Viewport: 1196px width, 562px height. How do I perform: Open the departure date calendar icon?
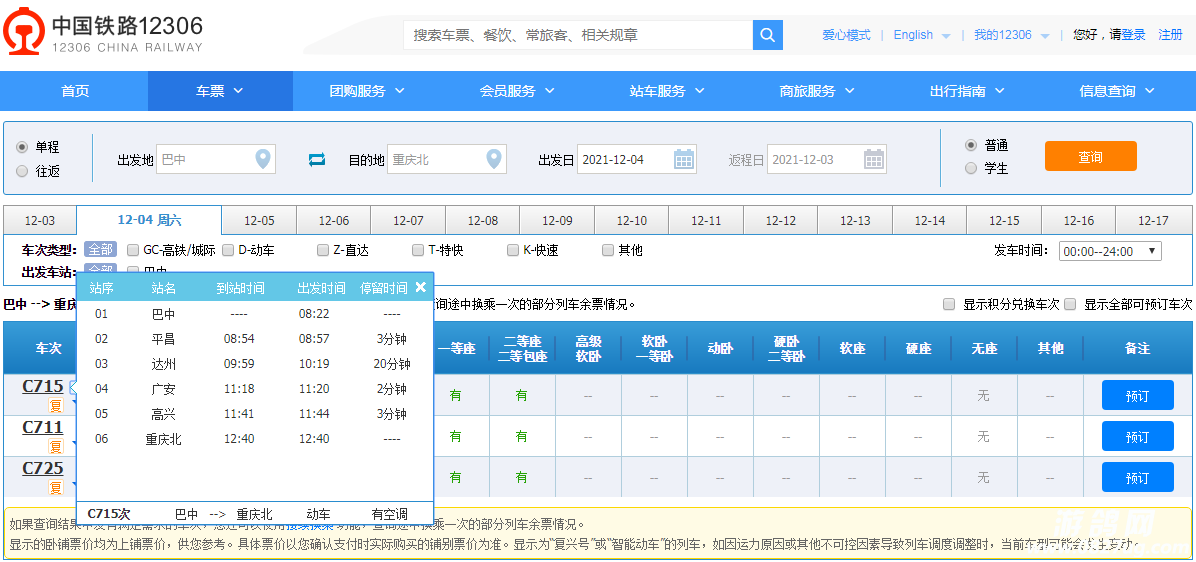[x=684, y=159]
